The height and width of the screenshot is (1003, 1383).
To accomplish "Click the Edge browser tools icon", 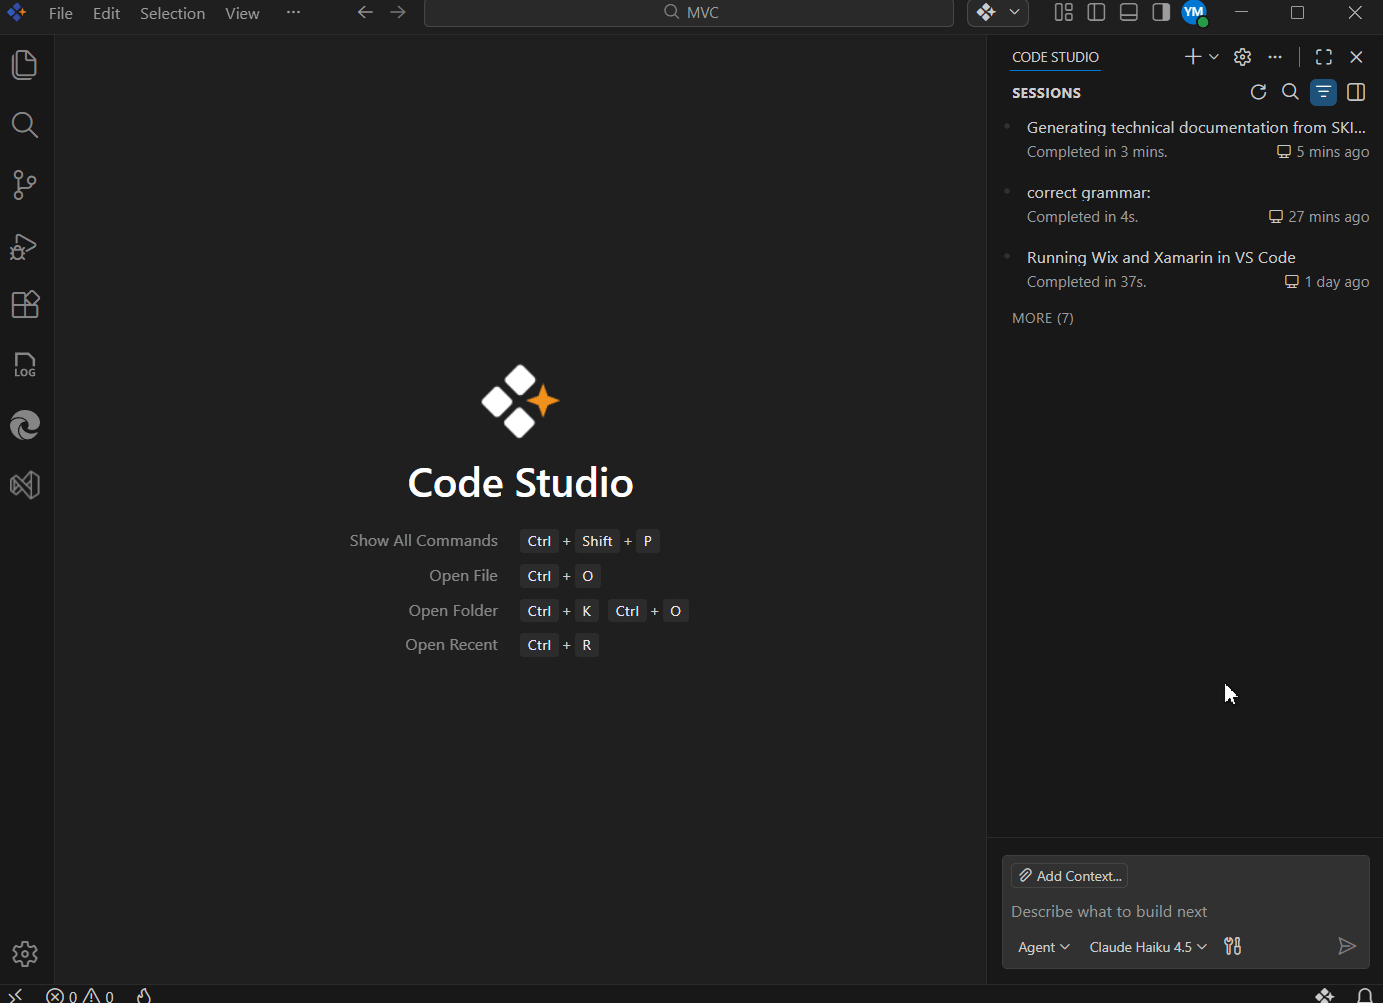I will coord(25,425).
